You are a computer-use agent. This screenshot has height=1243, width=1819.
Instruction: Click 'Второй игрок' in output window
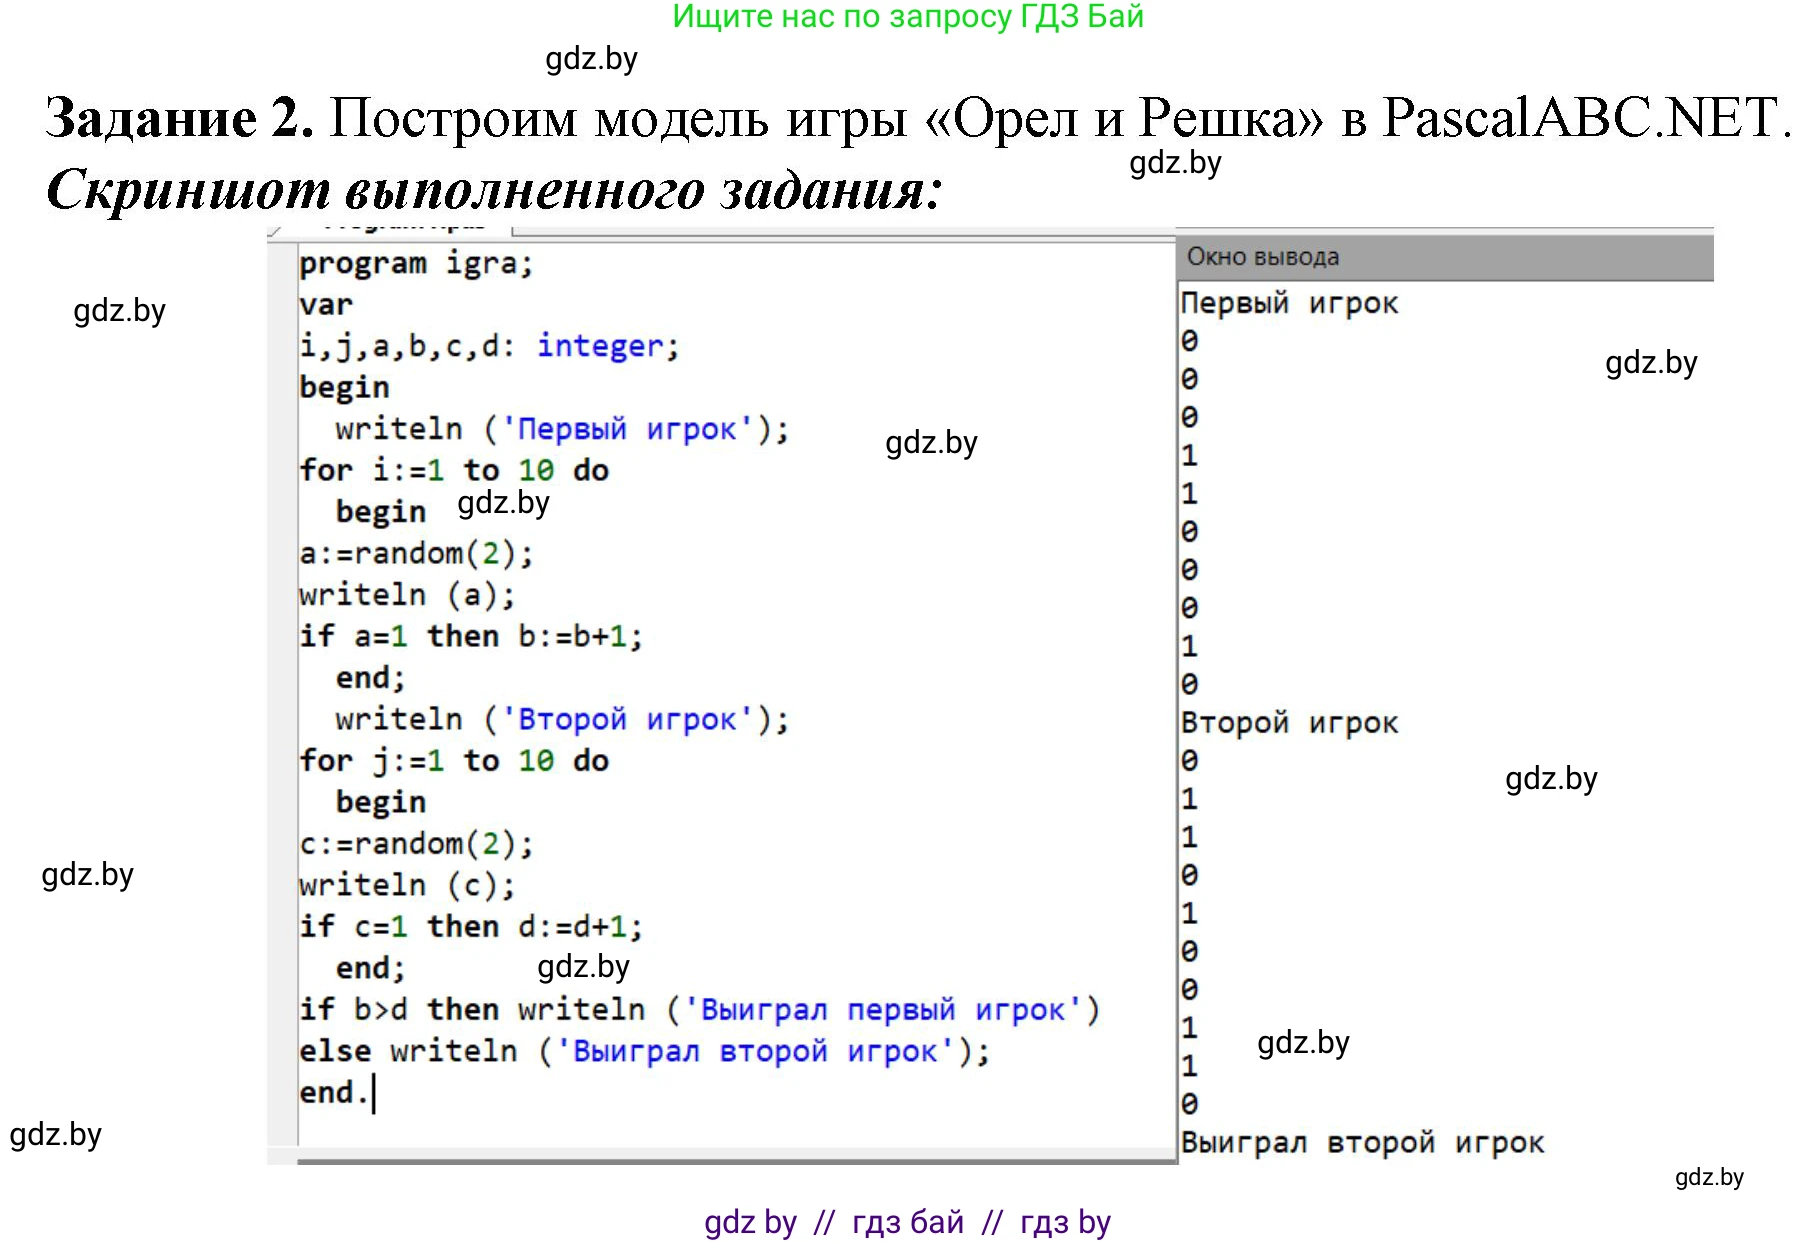[x=1289, y=723]
